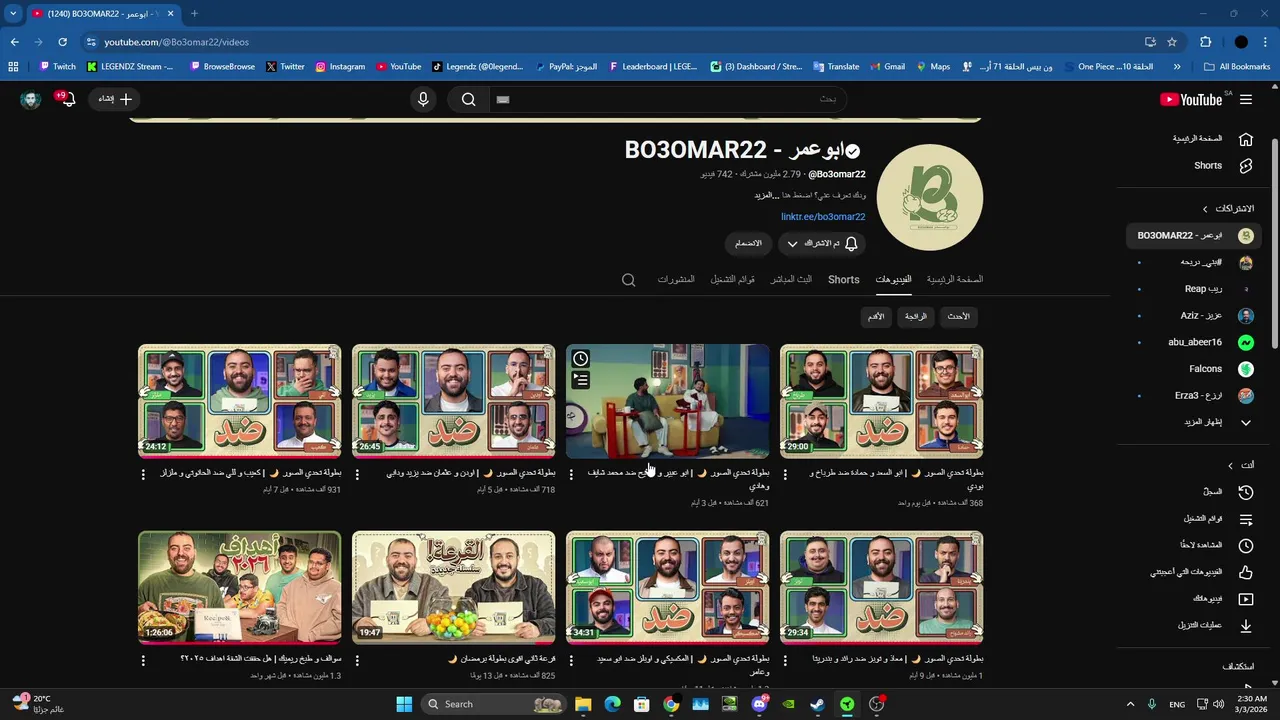This screenshot has width=1280, height=720.
Task: Switch to channel Home (الصفحة الرئيسية) tab
Action: [x=955, y=280]
